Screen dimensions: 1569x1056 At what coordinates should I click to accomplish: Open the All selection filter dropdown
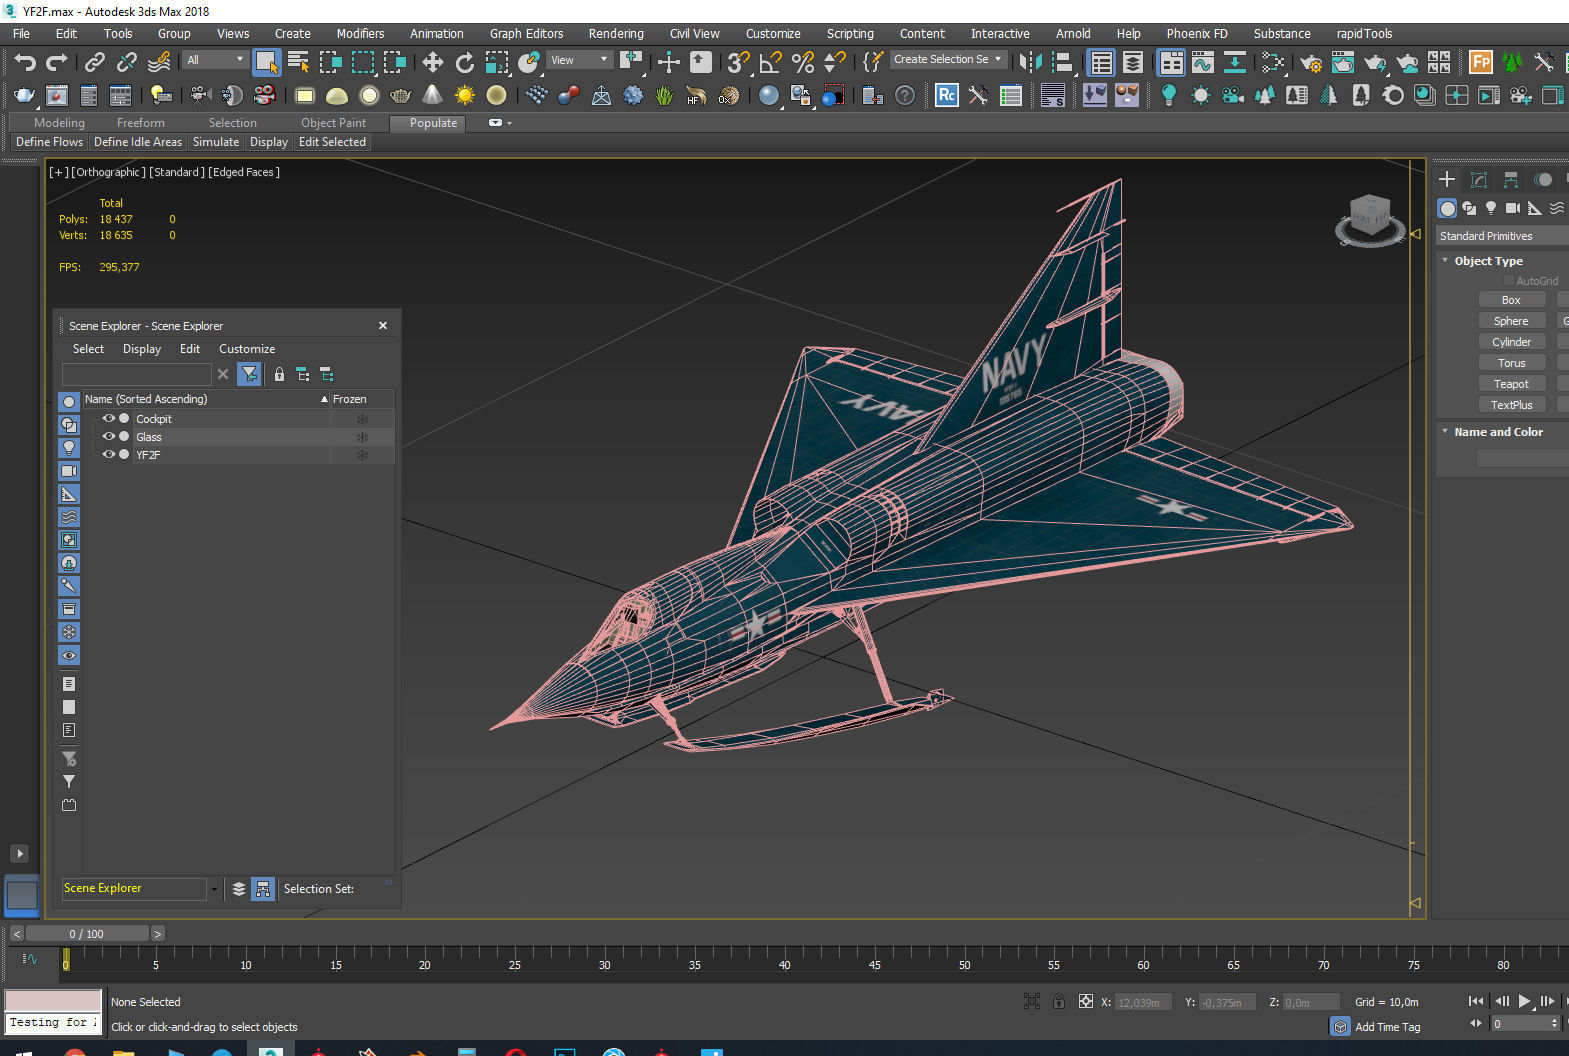[x=215, y=60]
